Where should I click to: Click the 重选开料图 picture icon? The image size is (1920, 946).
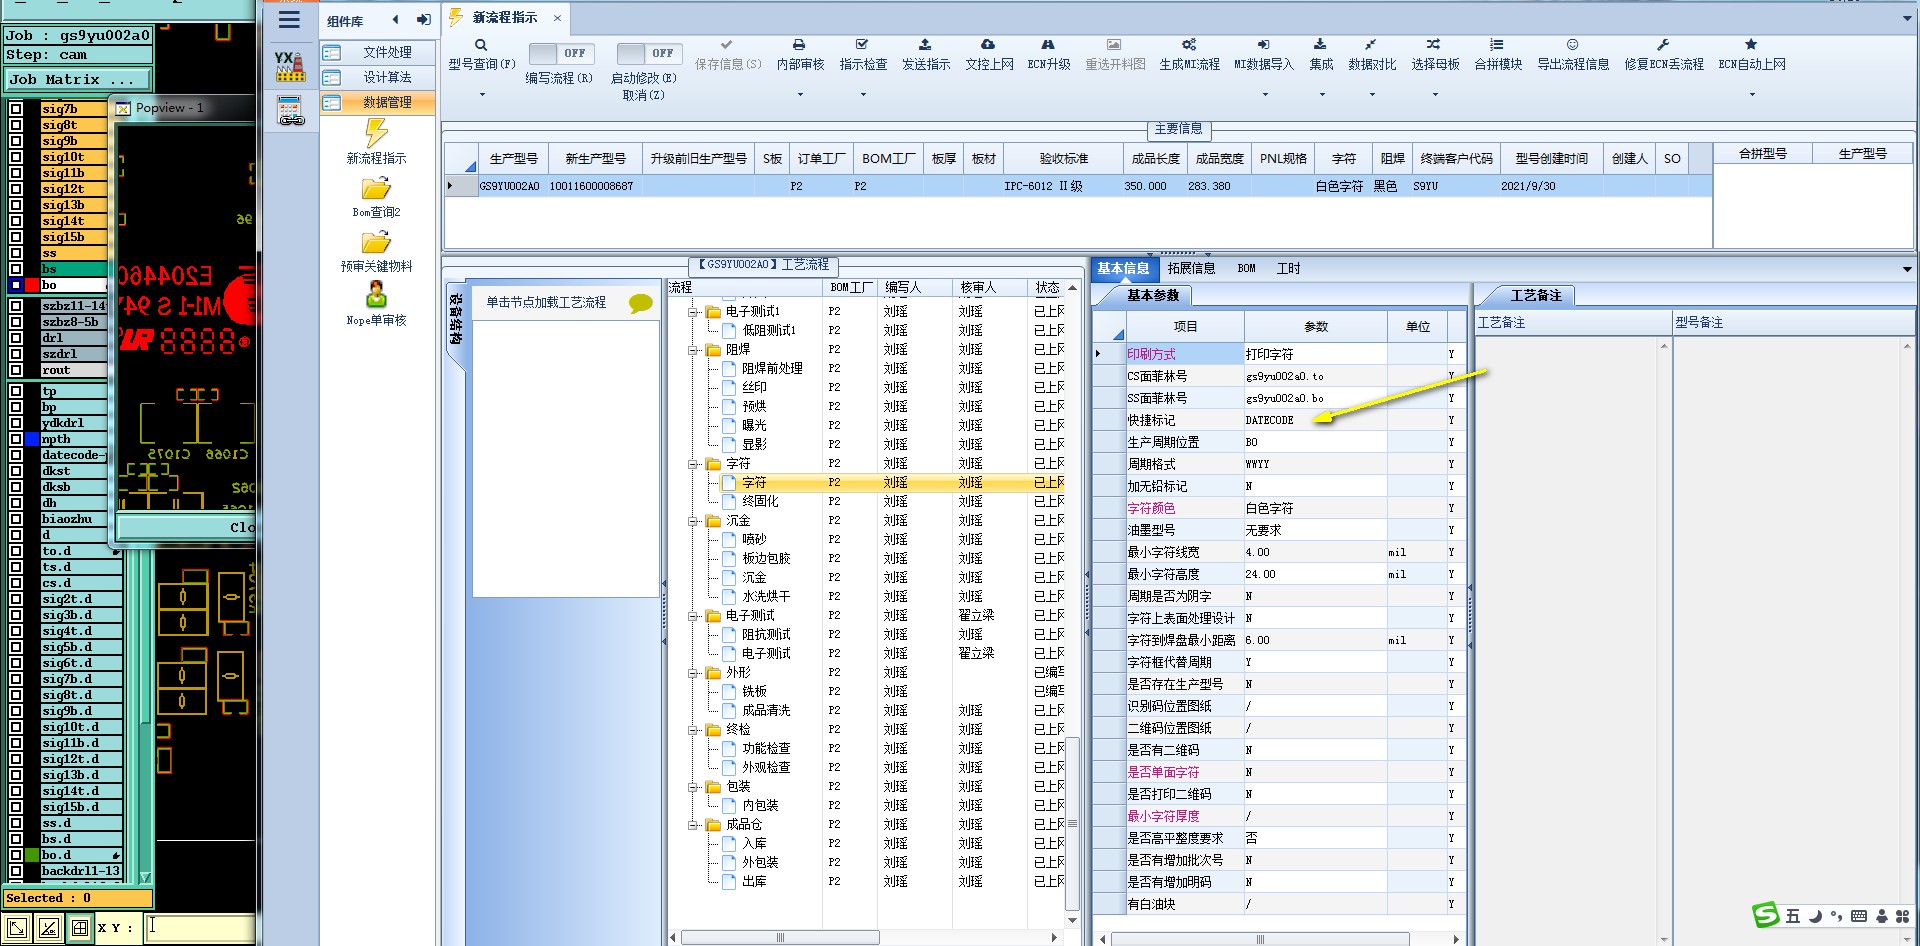(1114, 45)
